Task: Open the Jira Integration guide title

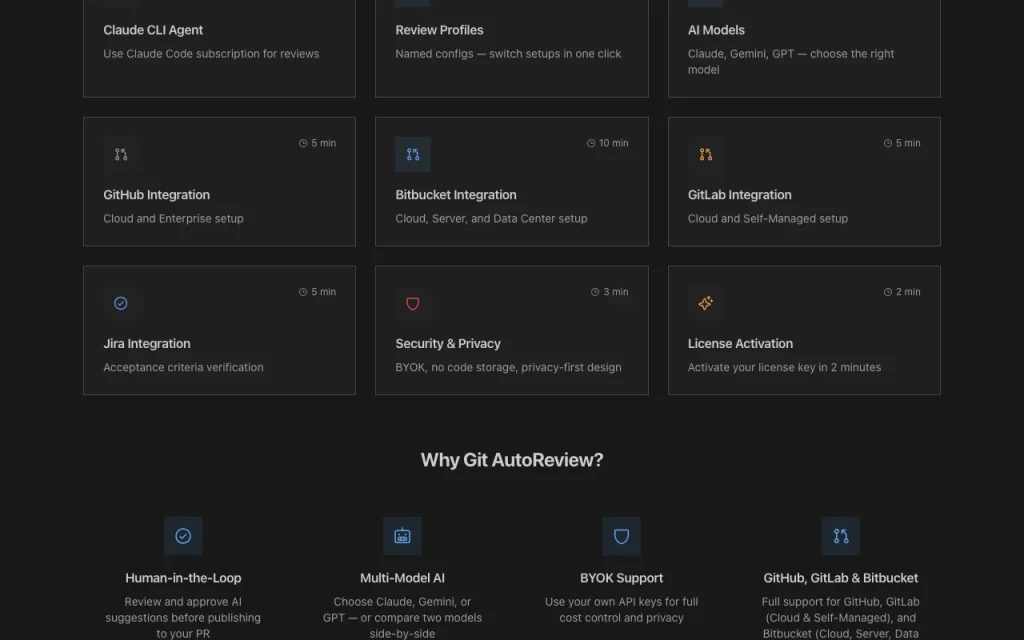Action: 147,344
